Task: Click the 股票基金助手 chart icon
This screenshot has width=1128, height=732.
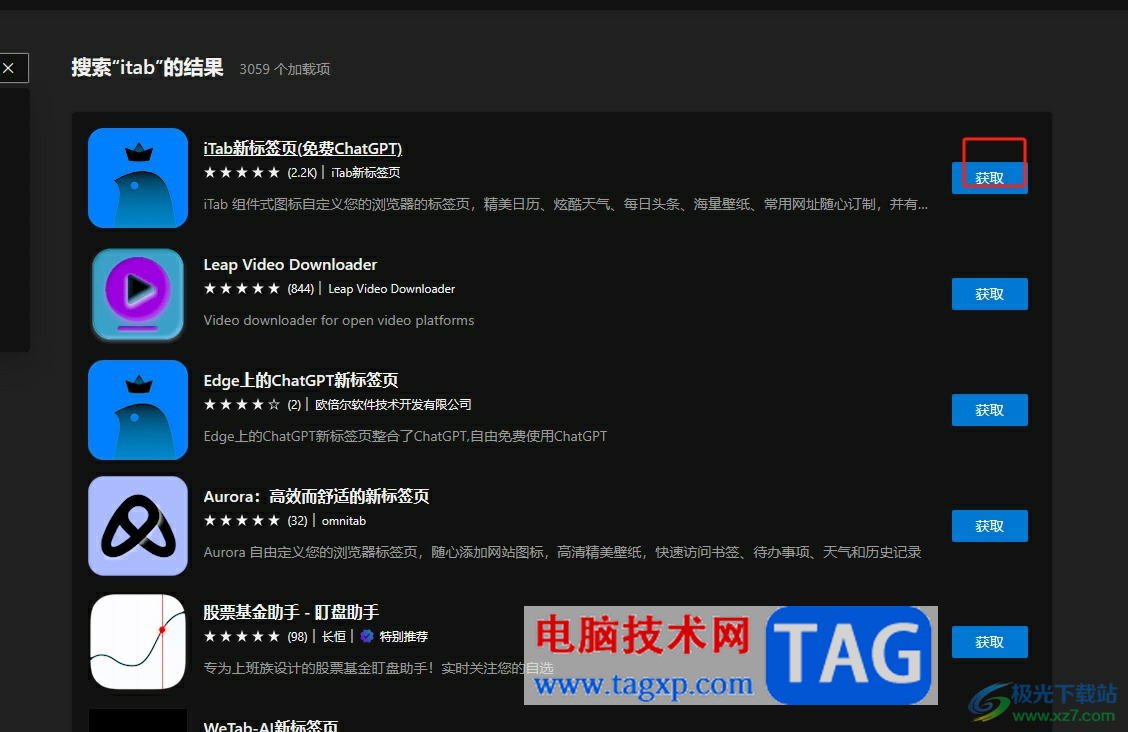Action: click(x=138, y=641)
